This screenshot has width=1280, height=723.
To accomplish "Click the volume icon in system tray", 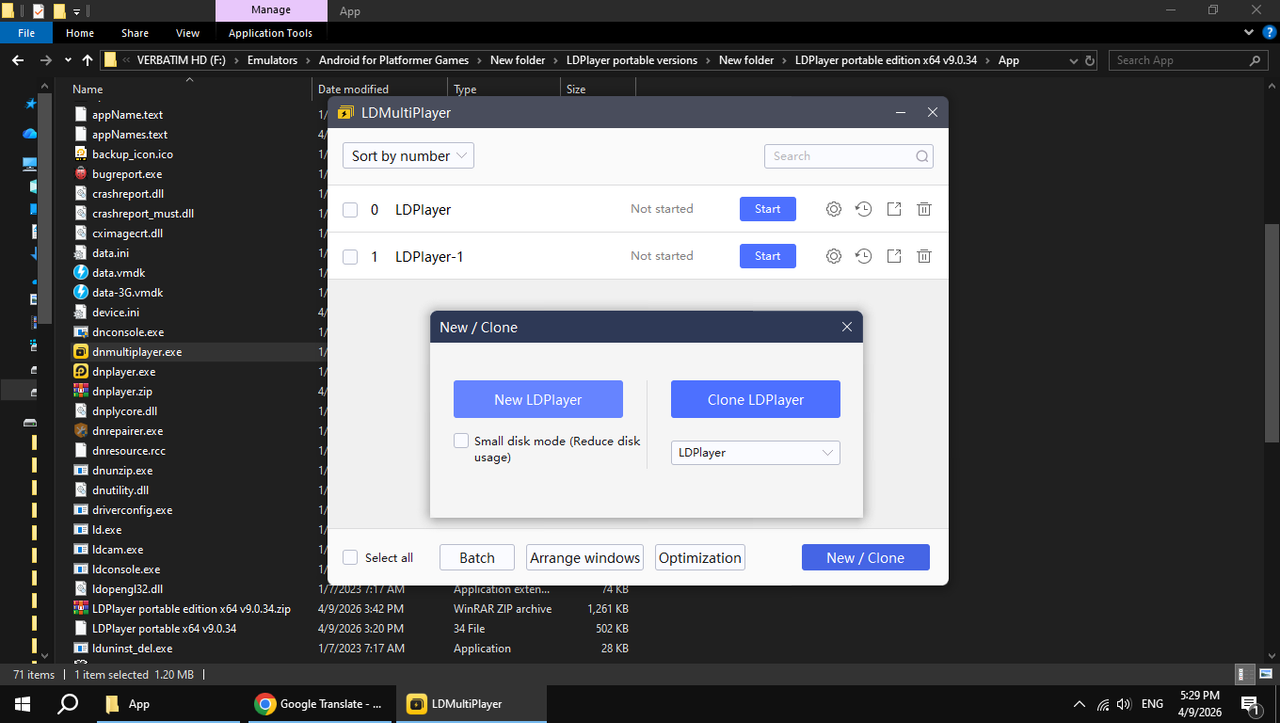I will pyautogui.click(x=1124, y=704).
